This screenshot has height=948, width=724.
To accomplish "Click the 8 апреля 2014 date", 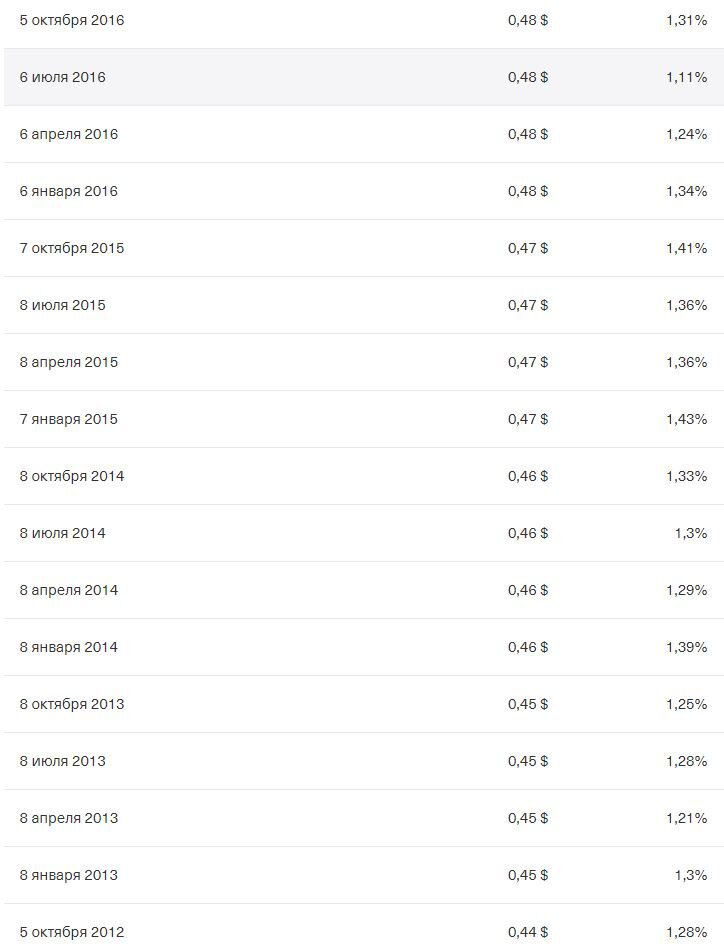I will [x=68, y=590].
